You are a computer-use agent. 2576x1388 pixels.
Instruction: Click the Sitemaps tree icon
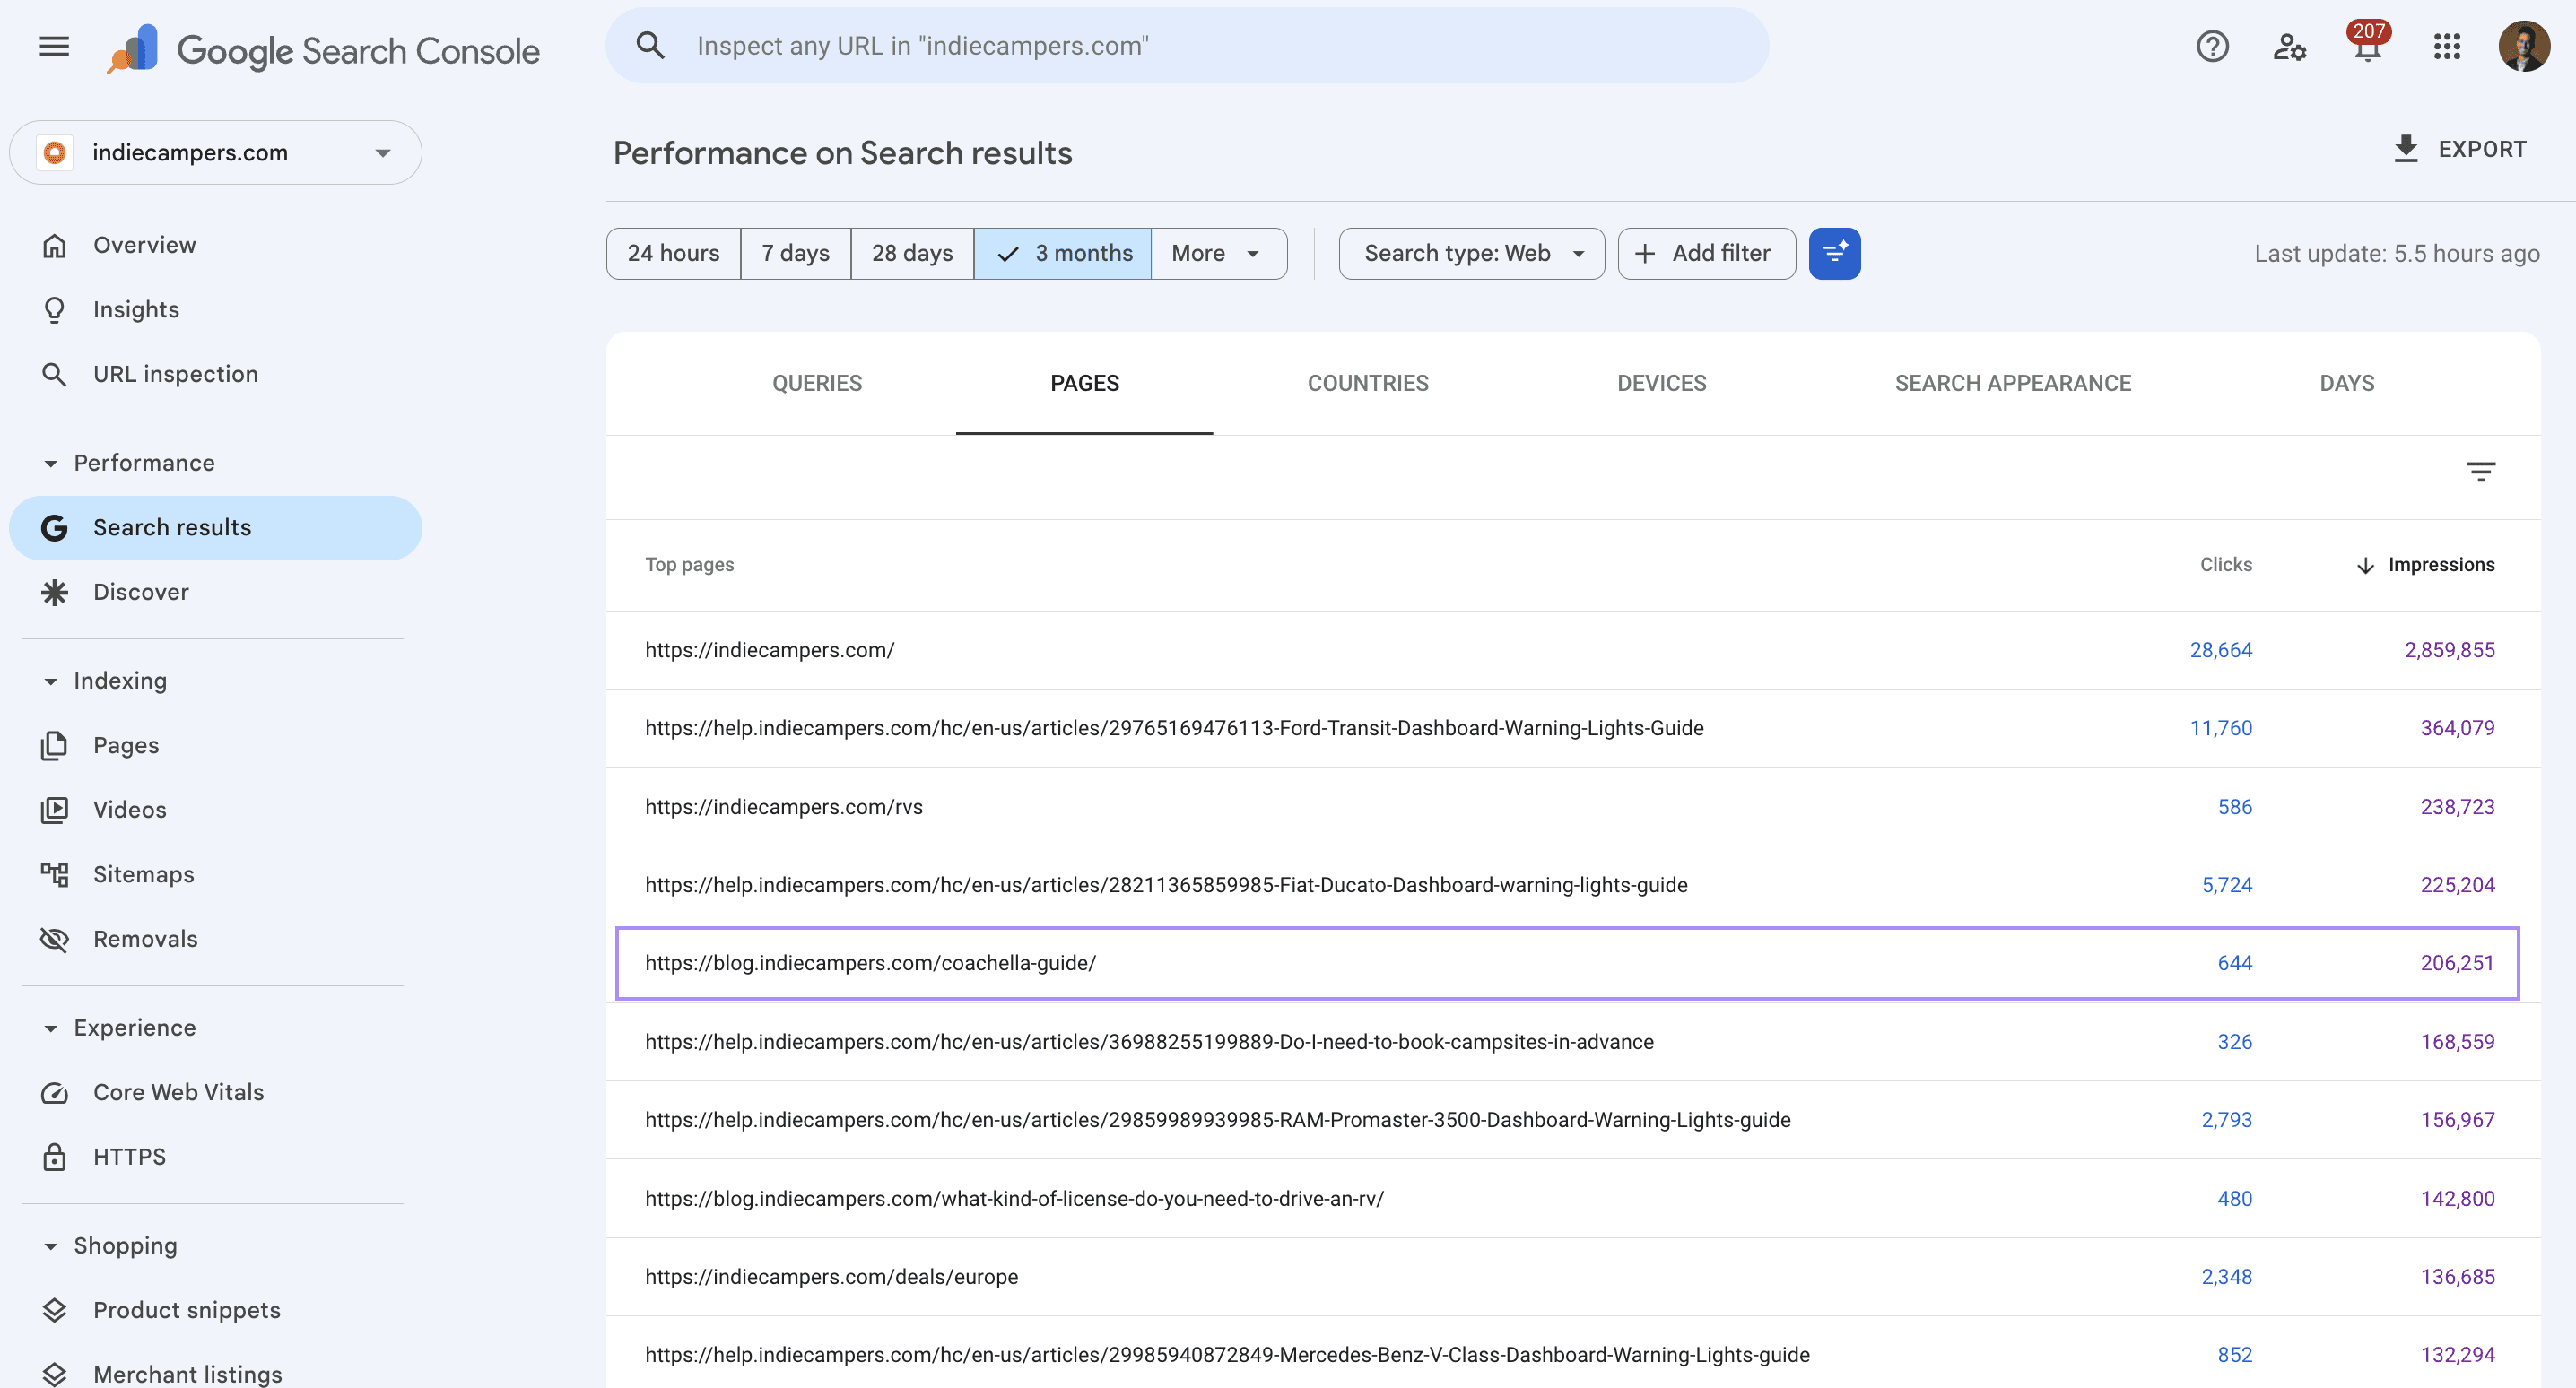54,875
